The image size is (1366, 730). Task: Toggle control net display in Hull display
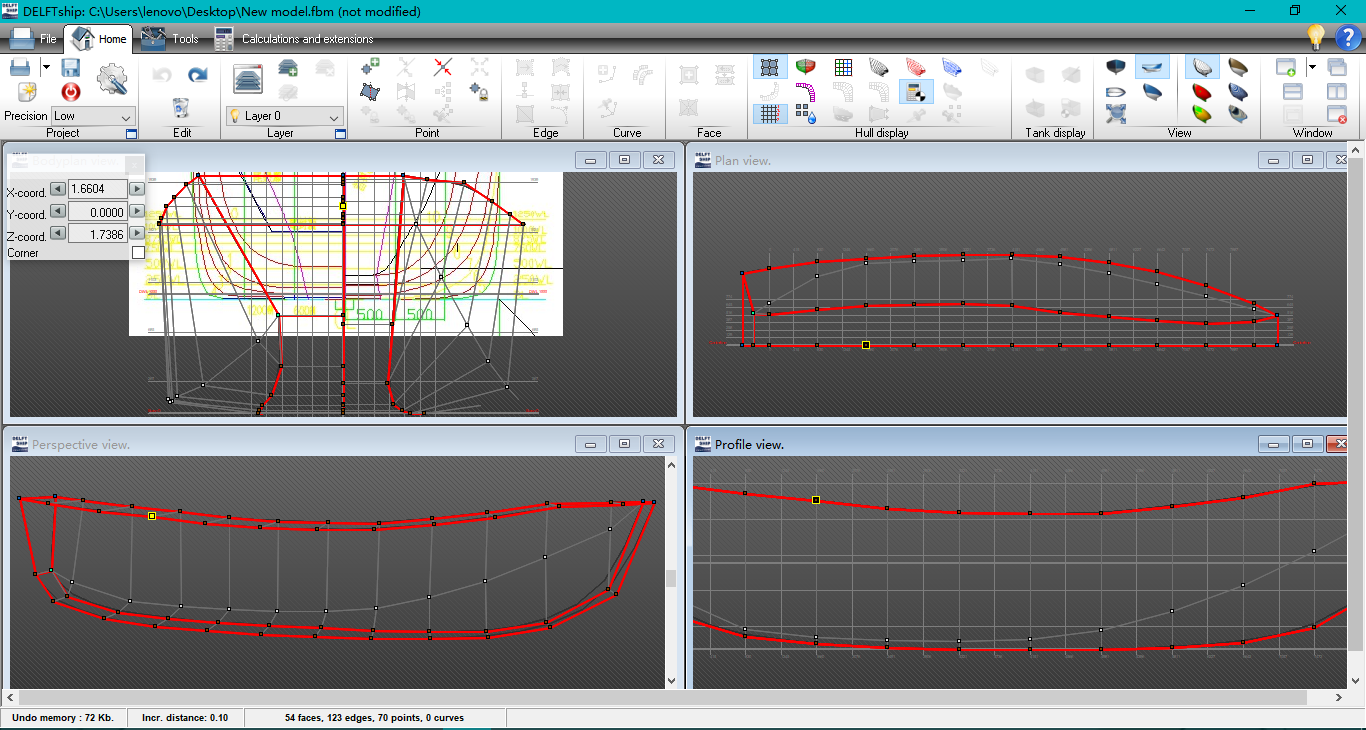(769, 67)
